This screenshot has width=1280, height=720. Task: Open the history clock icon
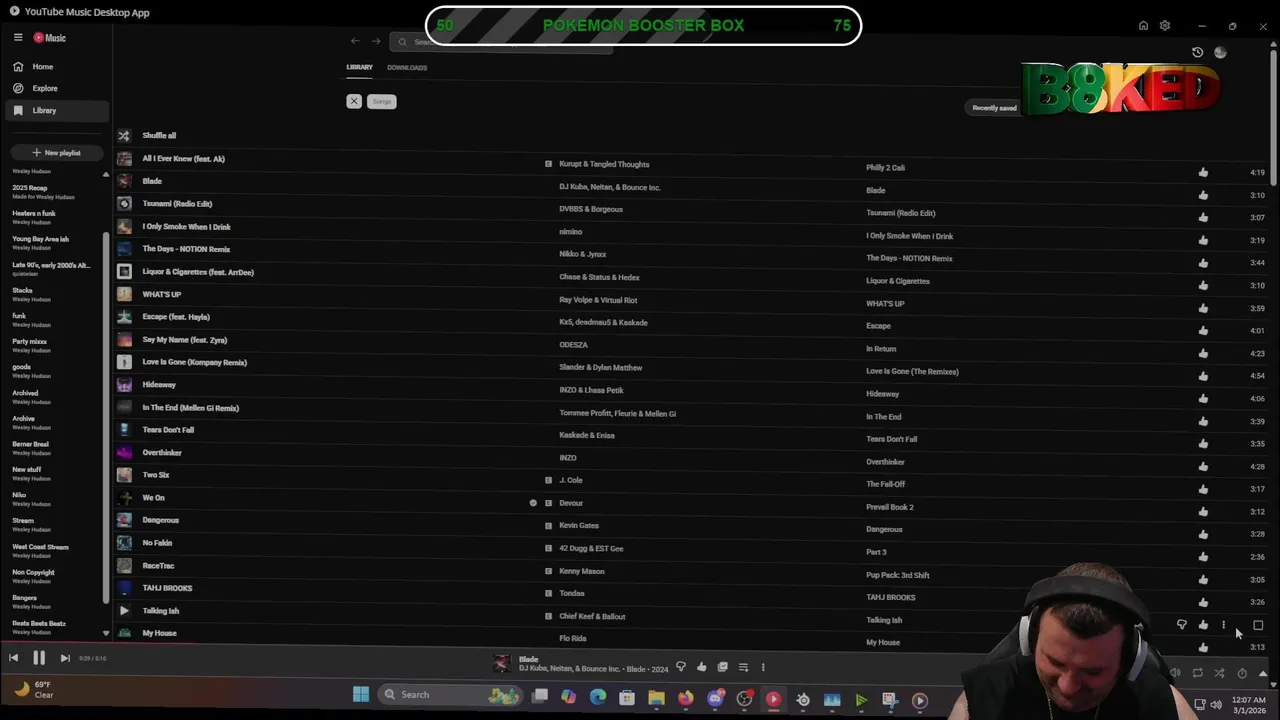tap(1198, 52)
